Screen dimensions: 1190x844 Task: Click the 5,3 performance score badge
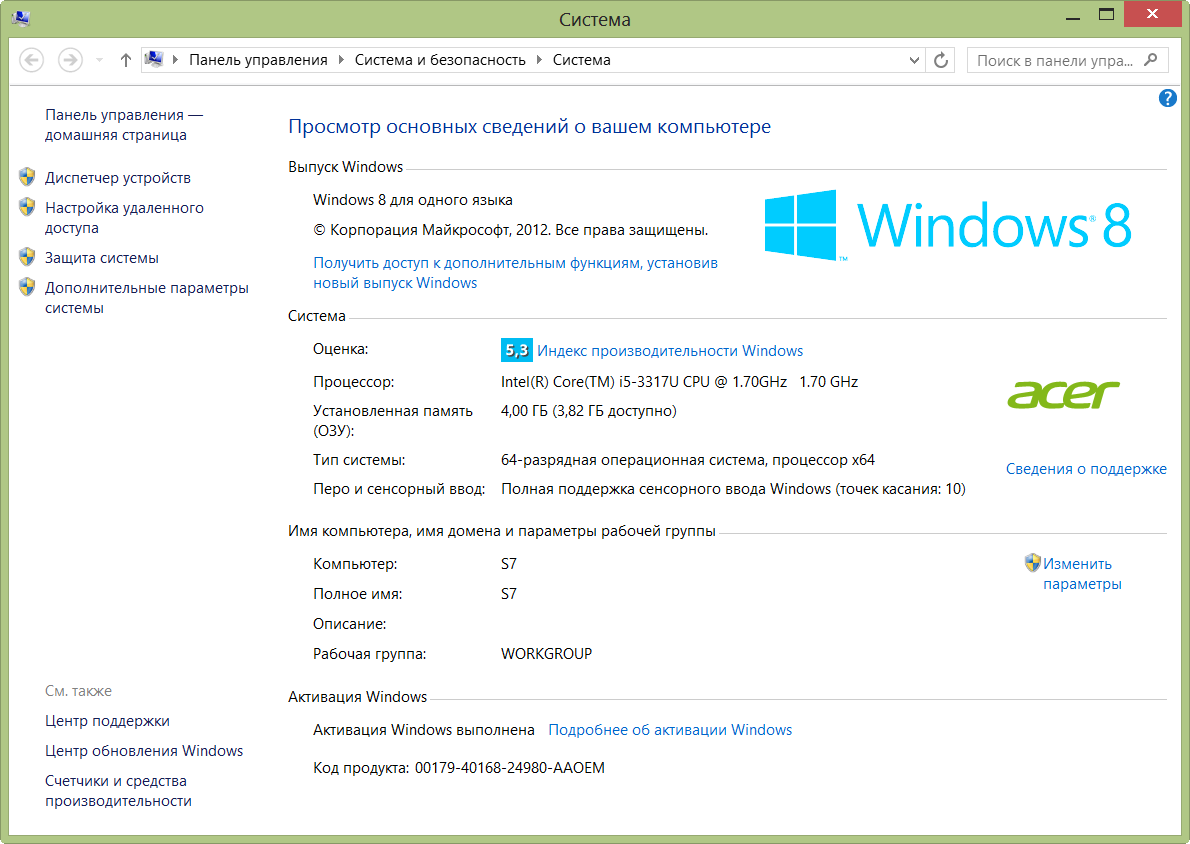point(516,350)
